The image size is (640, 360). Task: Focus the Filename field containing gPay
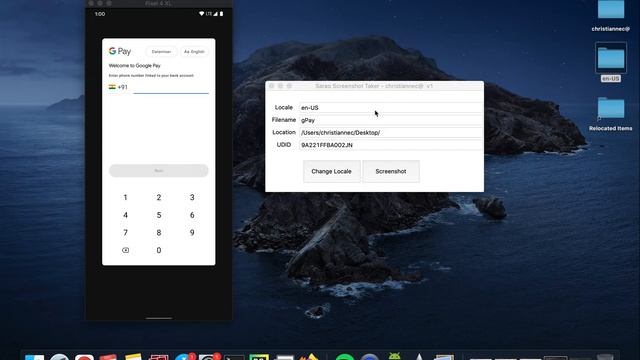click(391, 120)
